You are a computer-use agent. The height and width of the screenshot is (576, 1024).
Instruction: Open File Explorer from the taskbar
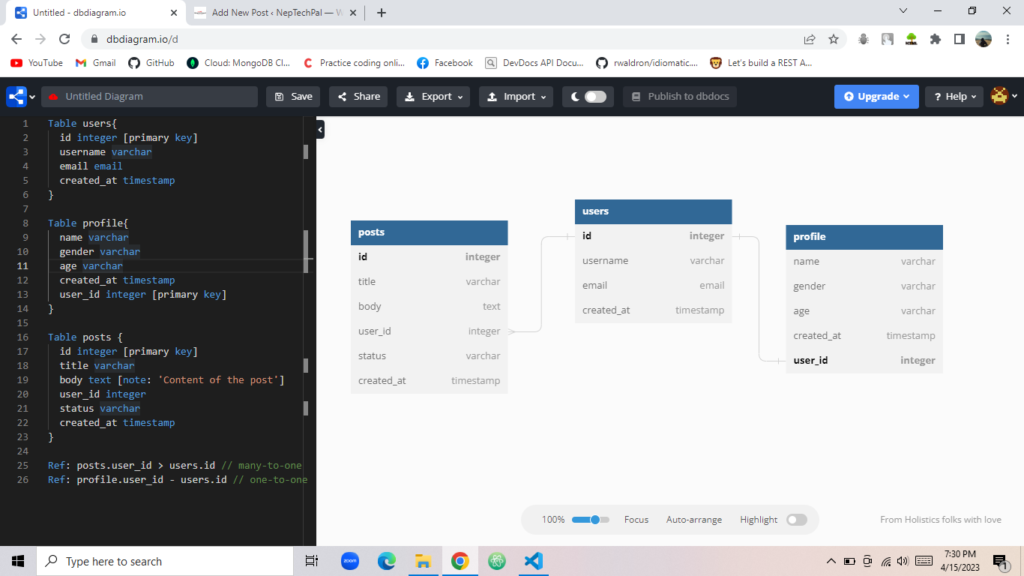(423, 561)
